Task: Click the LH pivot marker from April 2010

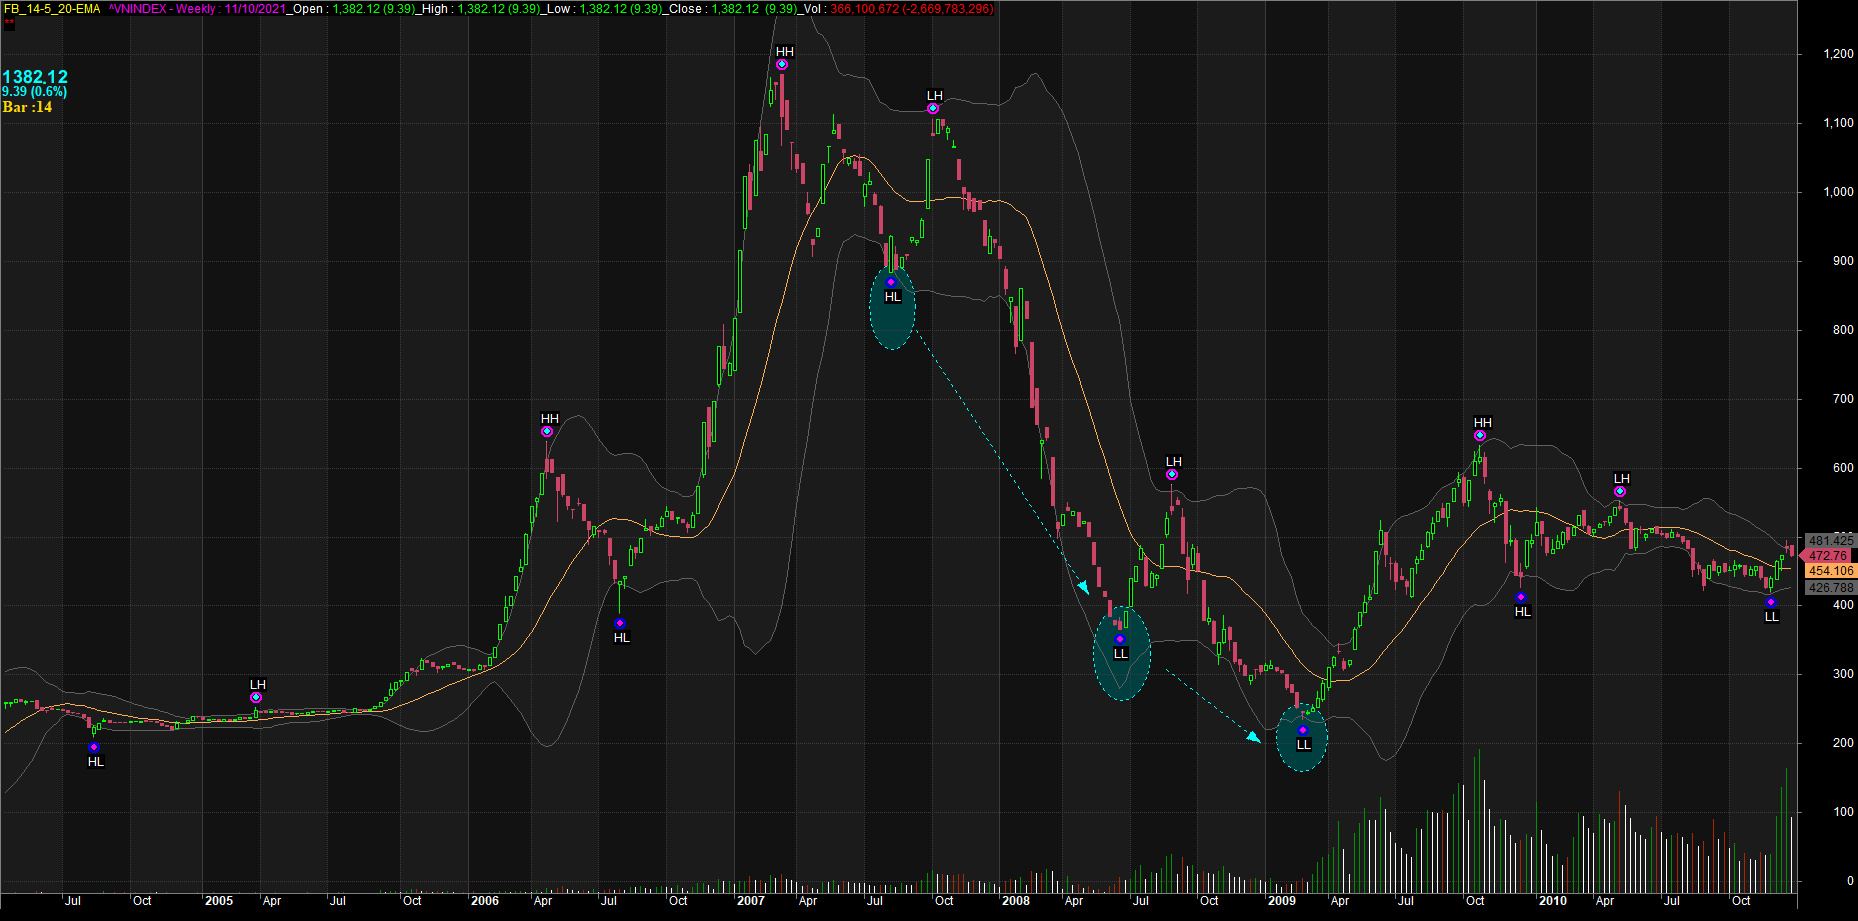Action: (x=1620, y=492)
